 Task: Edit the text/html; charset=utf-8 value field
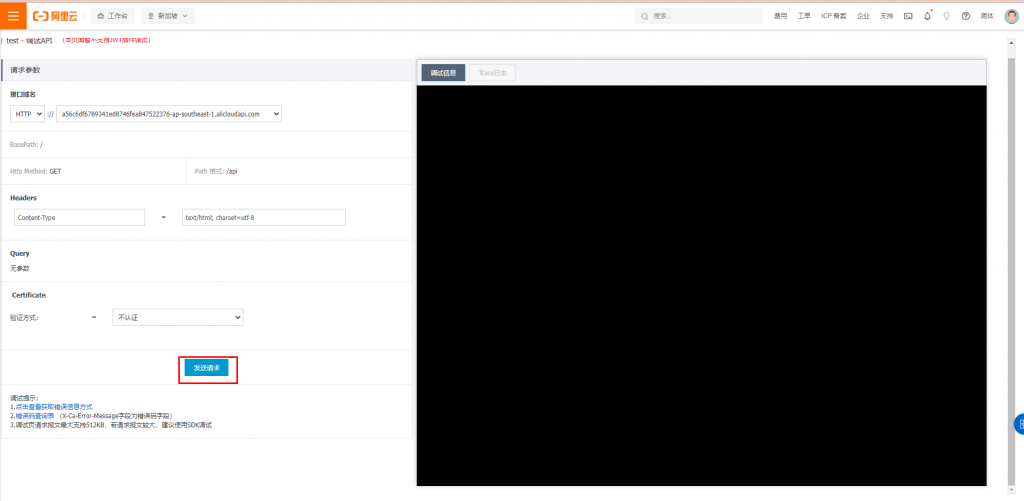(264, 218)
